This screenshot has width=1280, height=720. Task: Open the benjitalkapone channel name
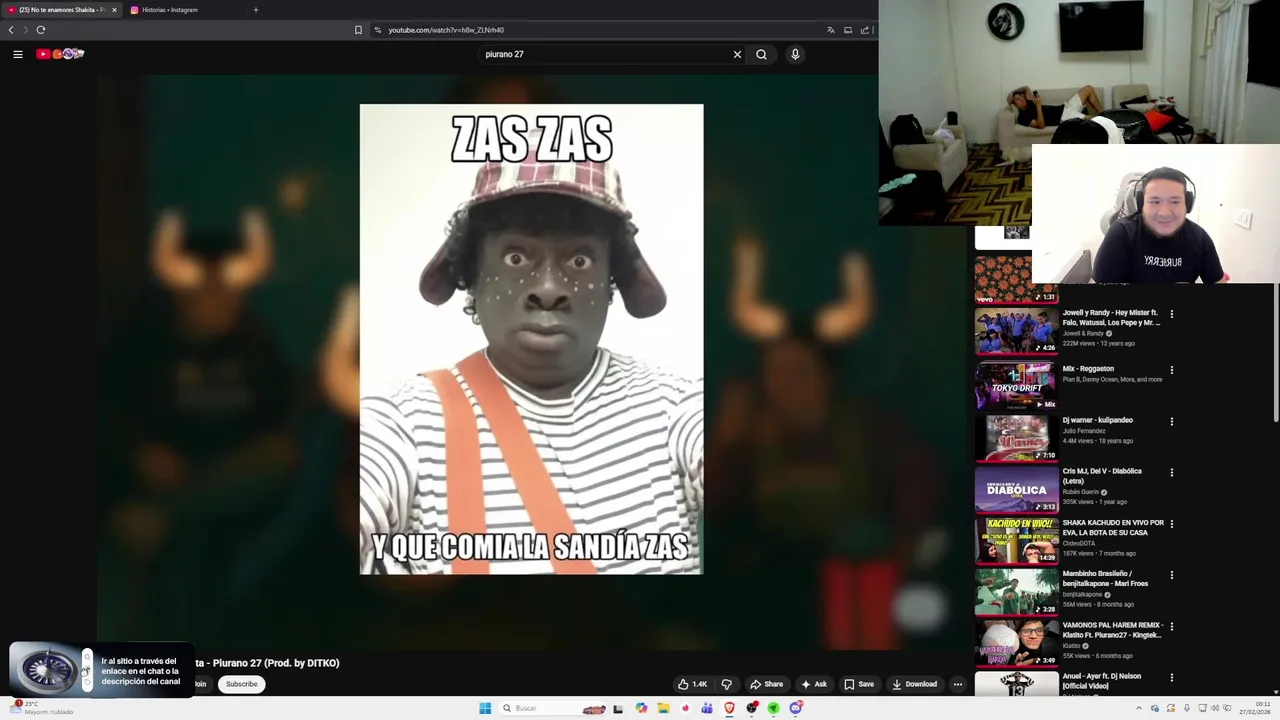(x=1083, y=594)
